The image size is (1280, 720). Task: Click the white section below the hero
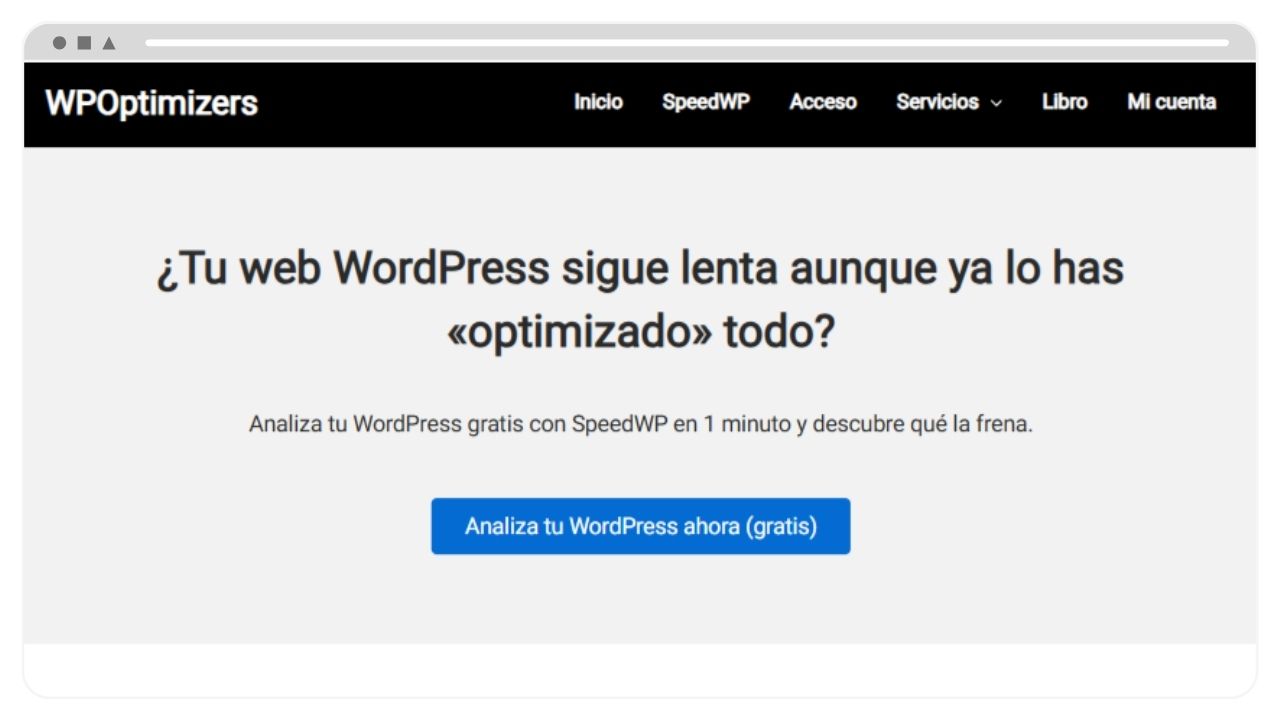(x=640, y=668)
